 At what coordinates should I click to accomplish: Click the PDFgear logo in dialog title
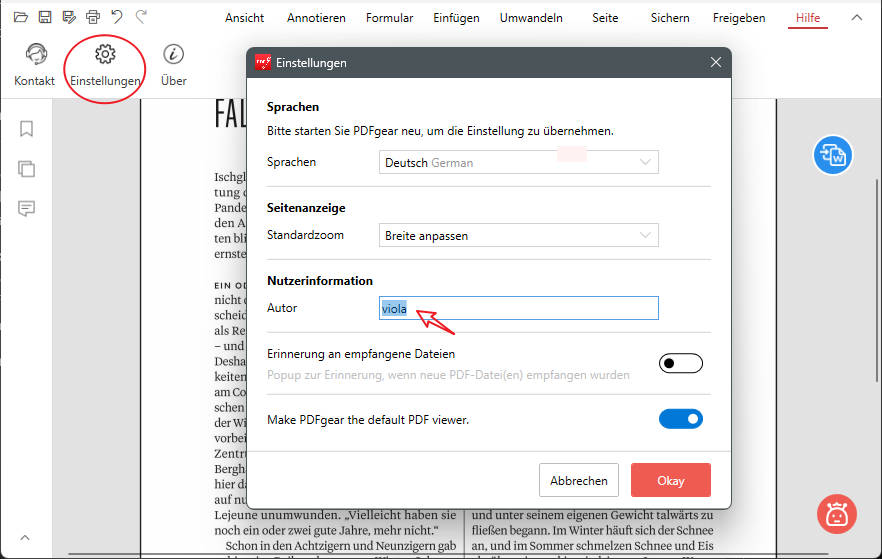coord(263,62)
